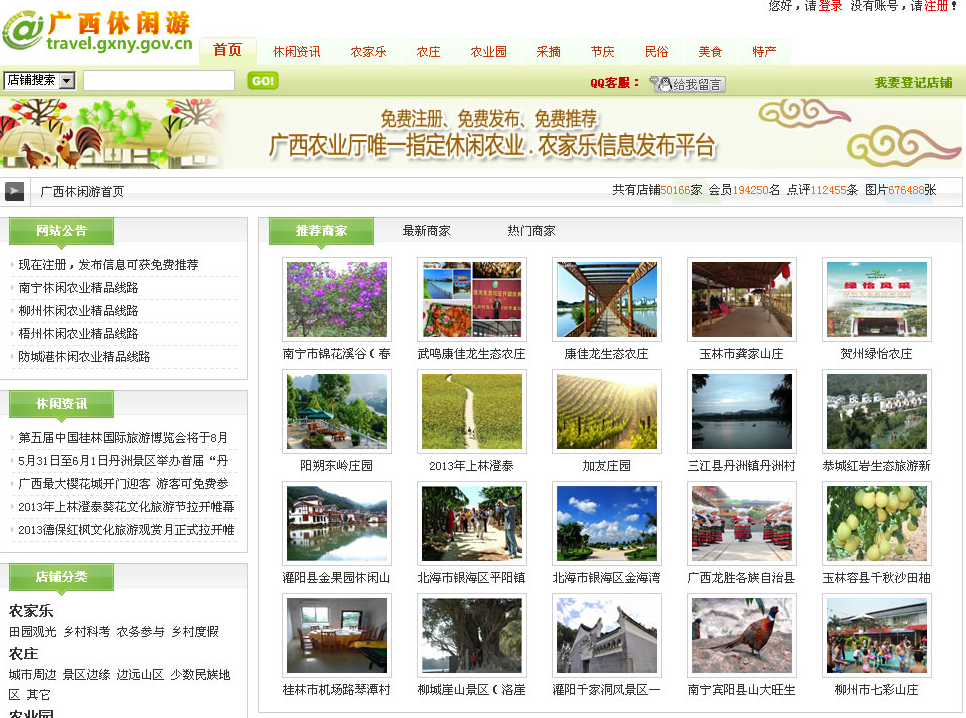This screenshot has width=966, height=718.
Task: Click the arrow icon beside 广西休闲游首页
Action: (x=14, y=191)
